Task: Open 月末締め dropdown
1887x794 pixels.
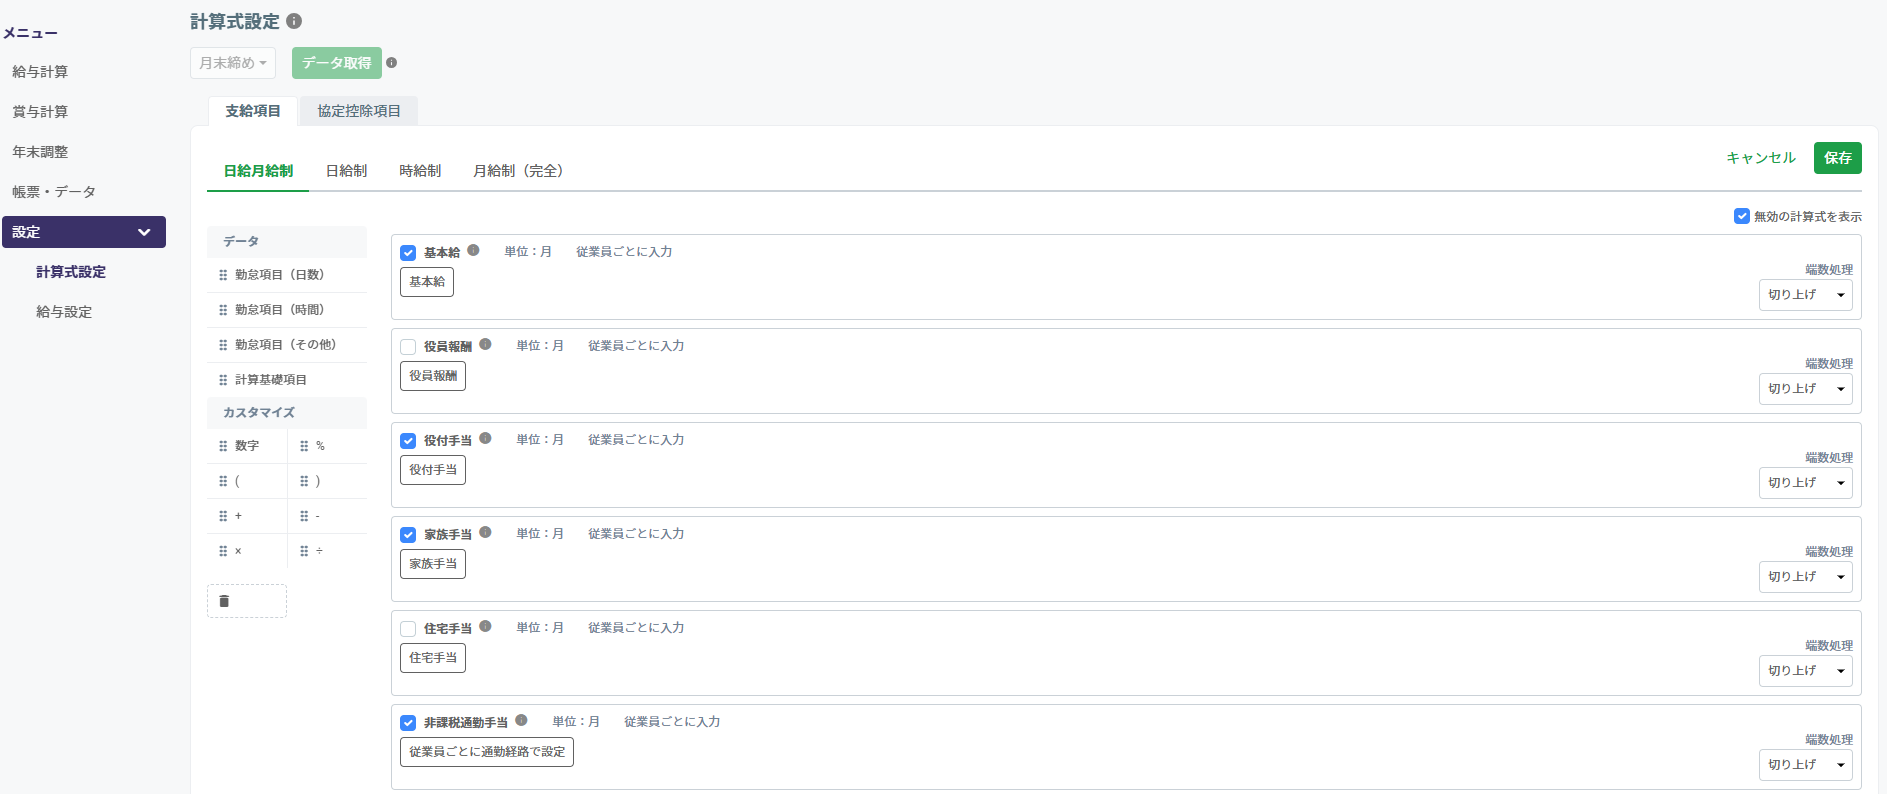Action: pos(233,63)
